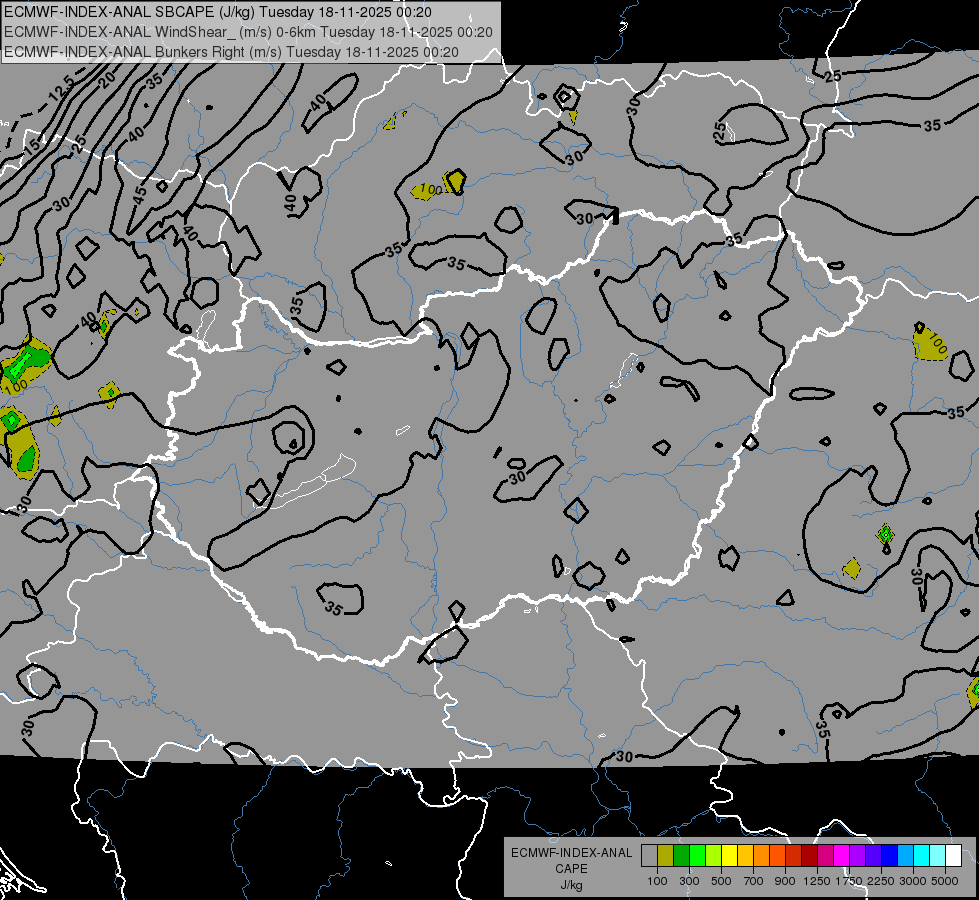This screenshot has height=900, width=979.
Task: Click the legend value 2250
Action: (x=881, y=881)
